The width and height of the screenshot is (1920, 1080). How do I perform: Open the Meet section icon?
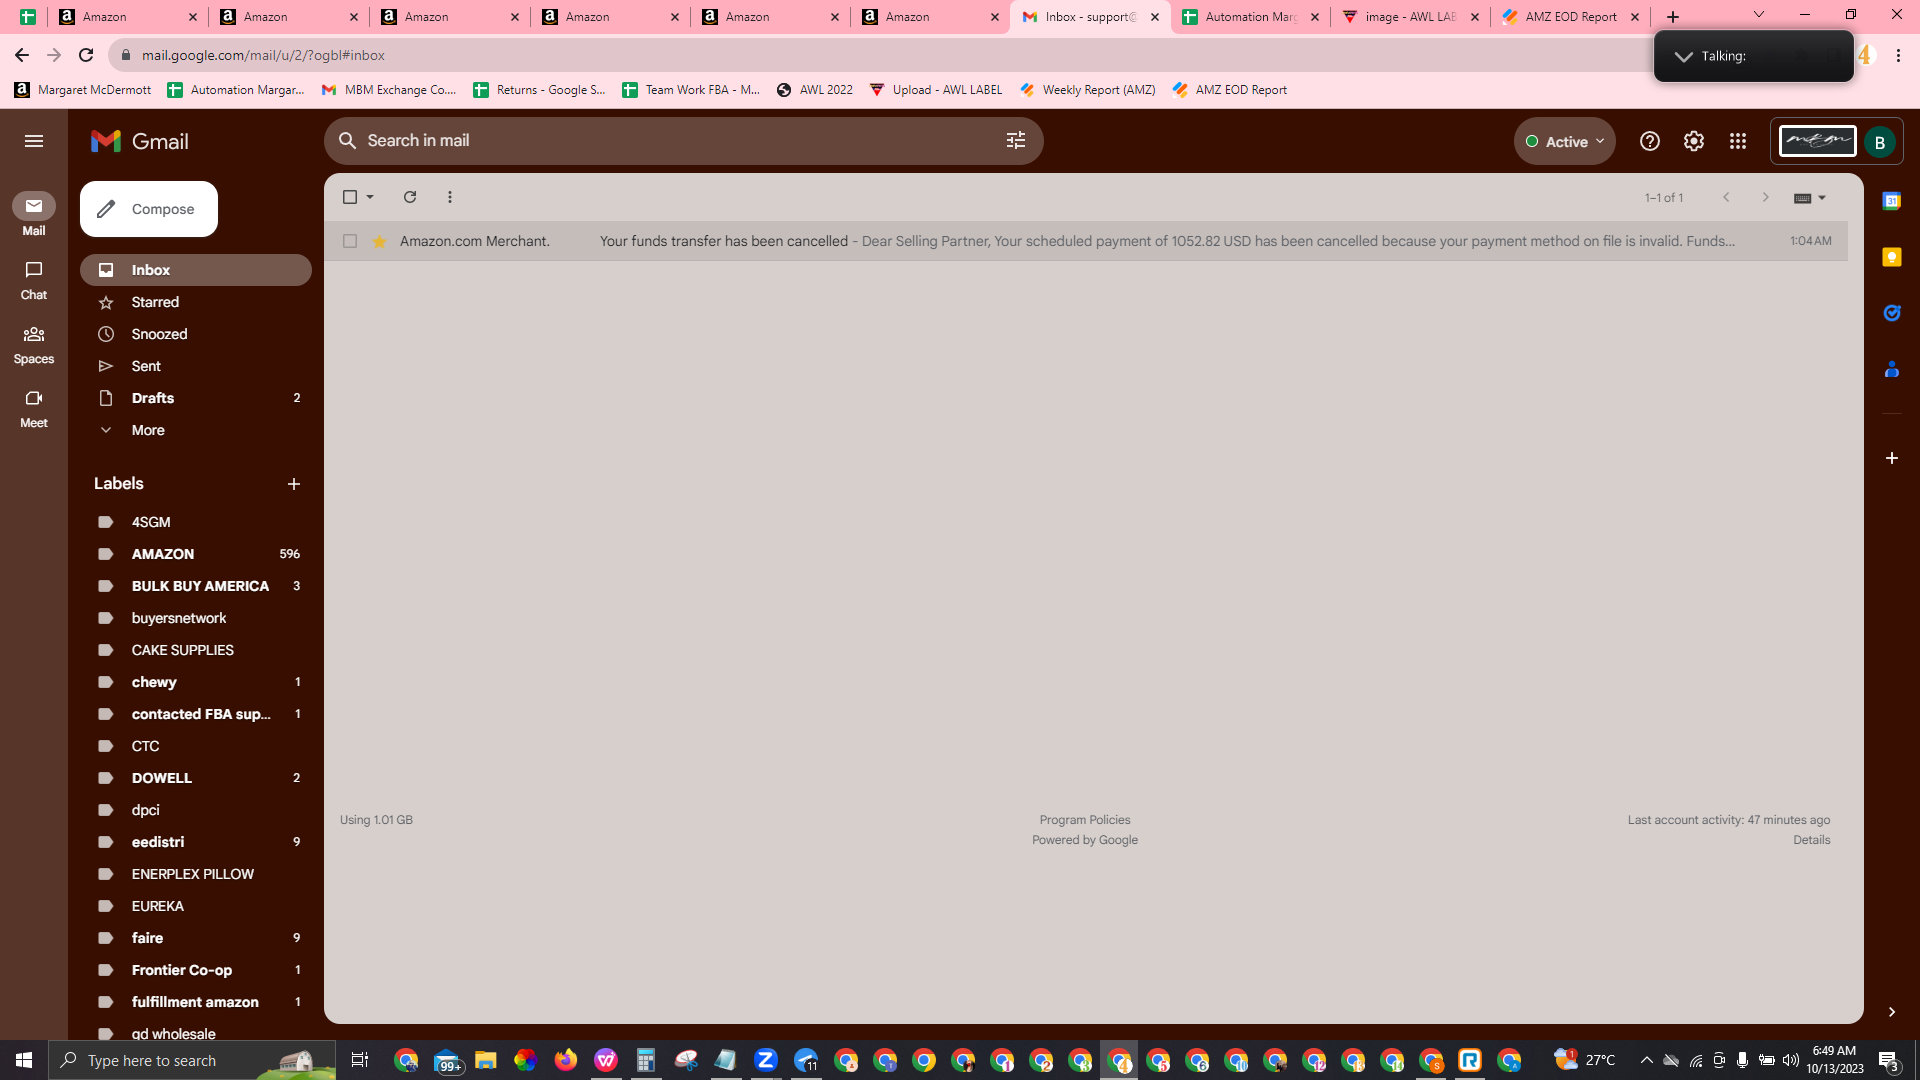pyautogui.click(x=34, y=408)
